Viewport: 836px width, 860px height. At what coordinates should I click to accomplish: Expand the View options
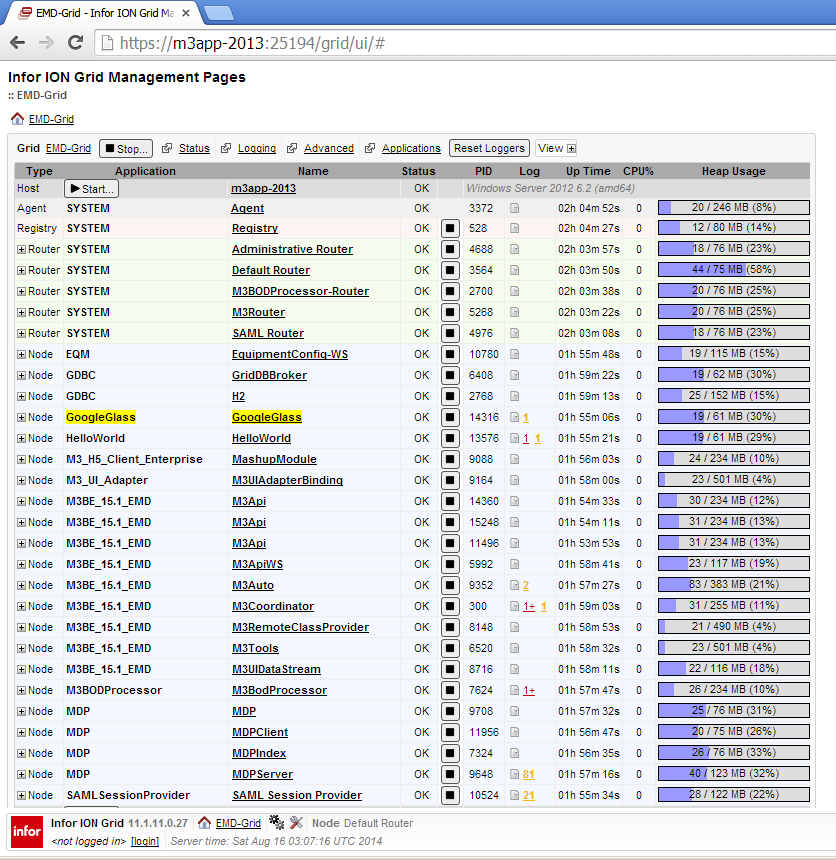(557, 148)
